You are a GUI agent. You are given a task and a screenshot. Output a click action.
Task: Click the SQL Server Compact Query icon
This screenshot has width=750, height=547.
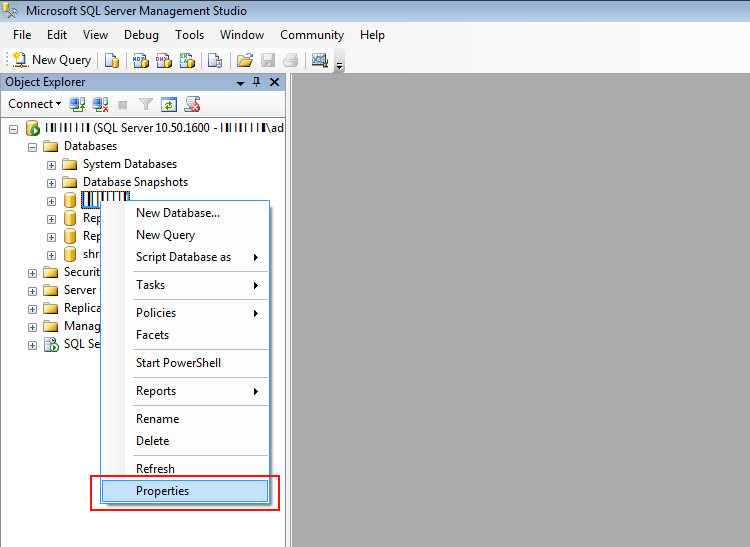click(x=215, y=60)
